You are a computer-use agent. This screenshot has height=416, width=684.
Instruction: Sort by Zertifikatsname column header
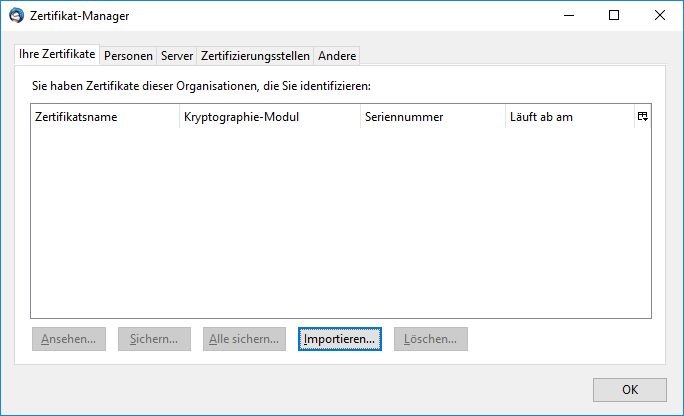pos(104,117)
